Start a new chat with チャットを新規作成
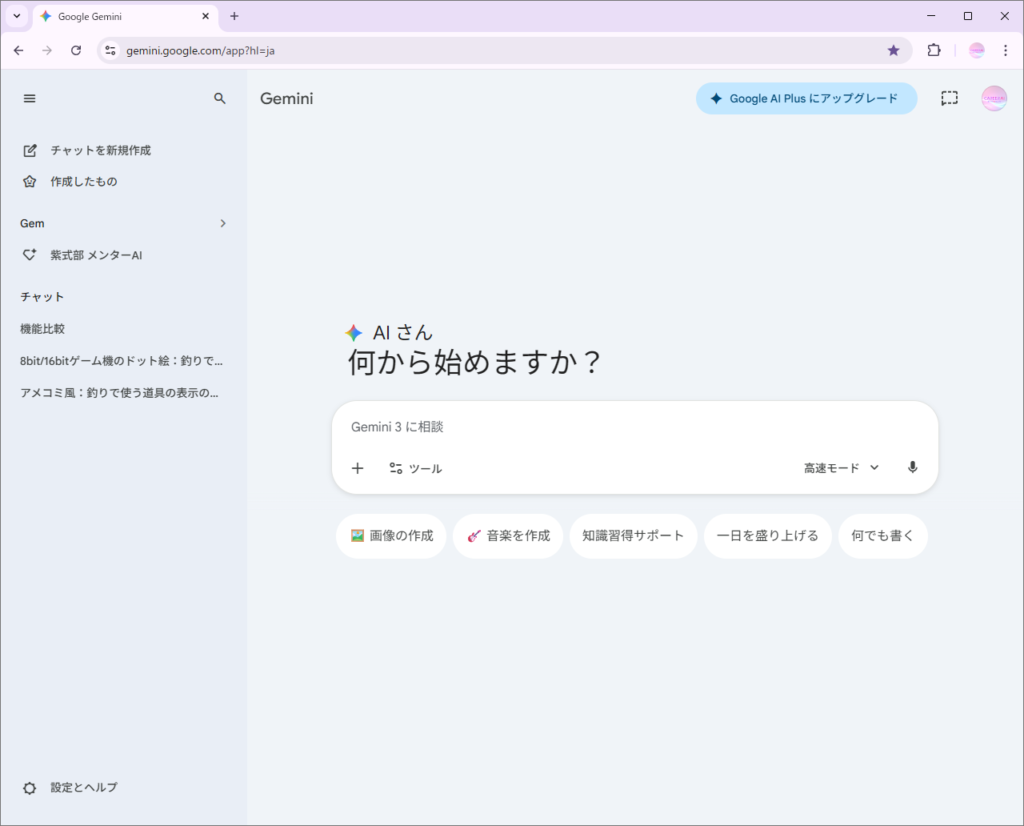Image resolution: width=1024 pixels, height=826 pixels. click(x=100, y=150)
